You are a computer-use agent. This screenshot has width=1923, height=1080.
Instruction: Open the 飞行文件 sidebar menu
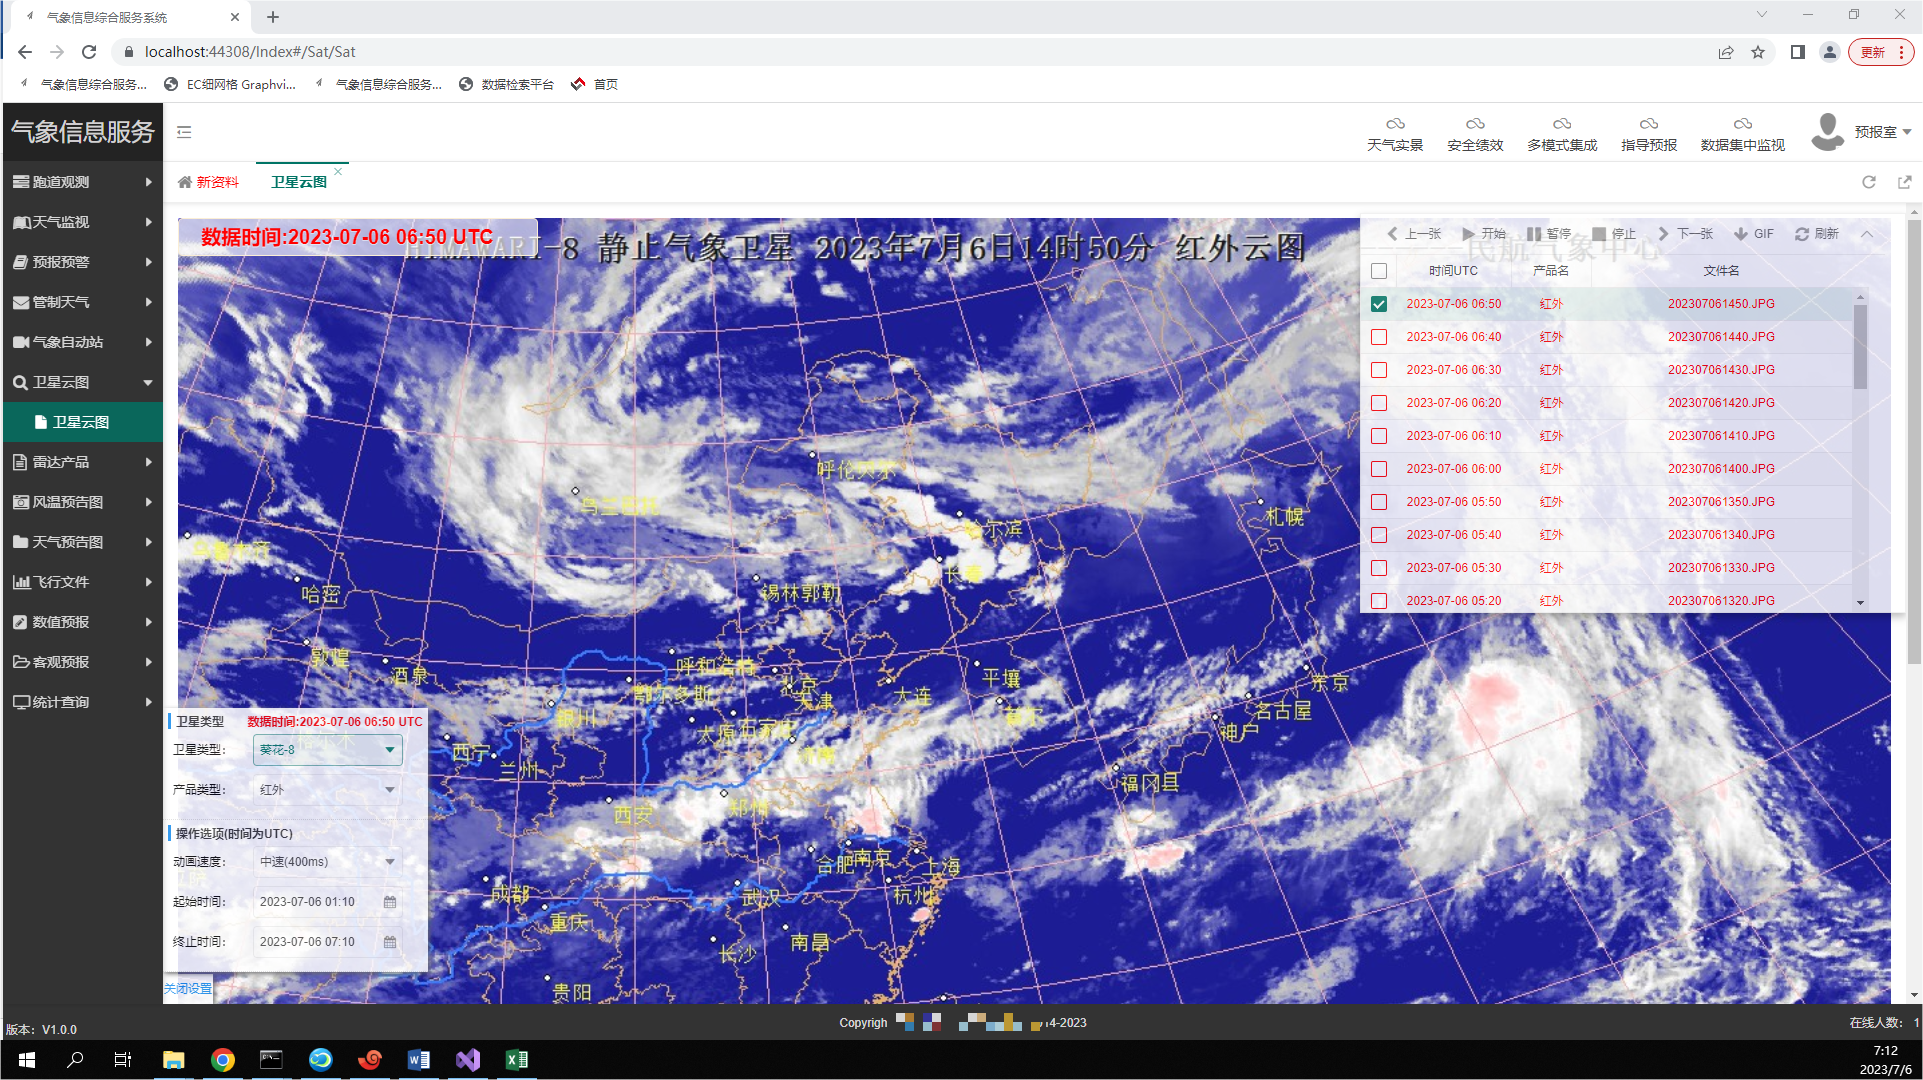pos(83,582)
